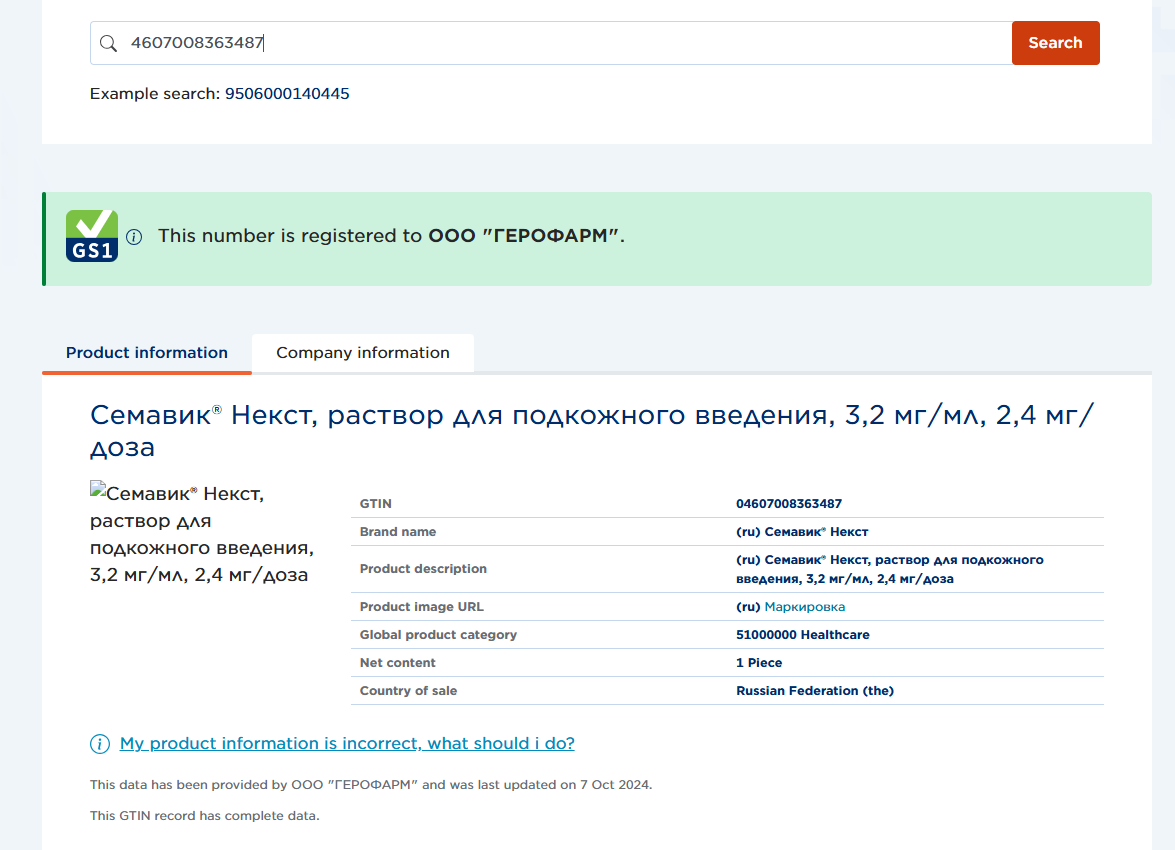
Task: Click the magnifying glass icon in search box
Action: click(109, 43)
